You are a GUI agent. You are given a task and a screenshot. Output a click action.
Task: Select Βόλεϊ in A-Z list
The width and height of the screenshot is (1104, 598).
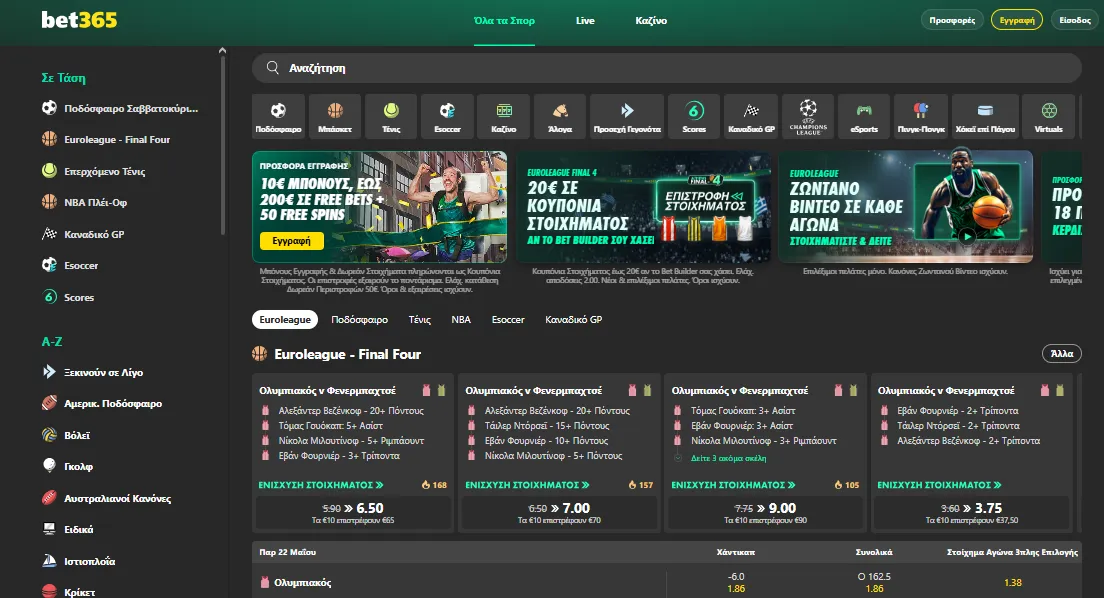pyautogui.click(x=65, y=435)
